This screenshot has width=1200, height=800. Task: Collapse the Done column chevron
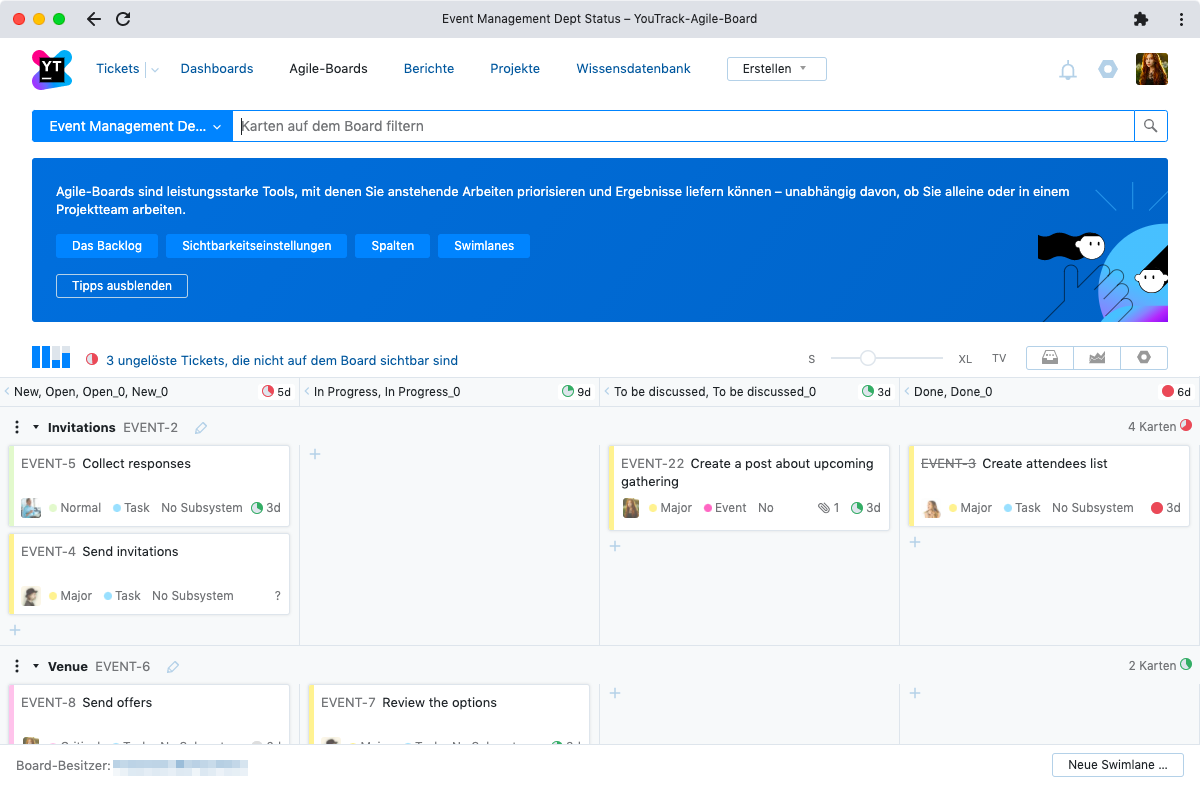(x=907, y=392)
